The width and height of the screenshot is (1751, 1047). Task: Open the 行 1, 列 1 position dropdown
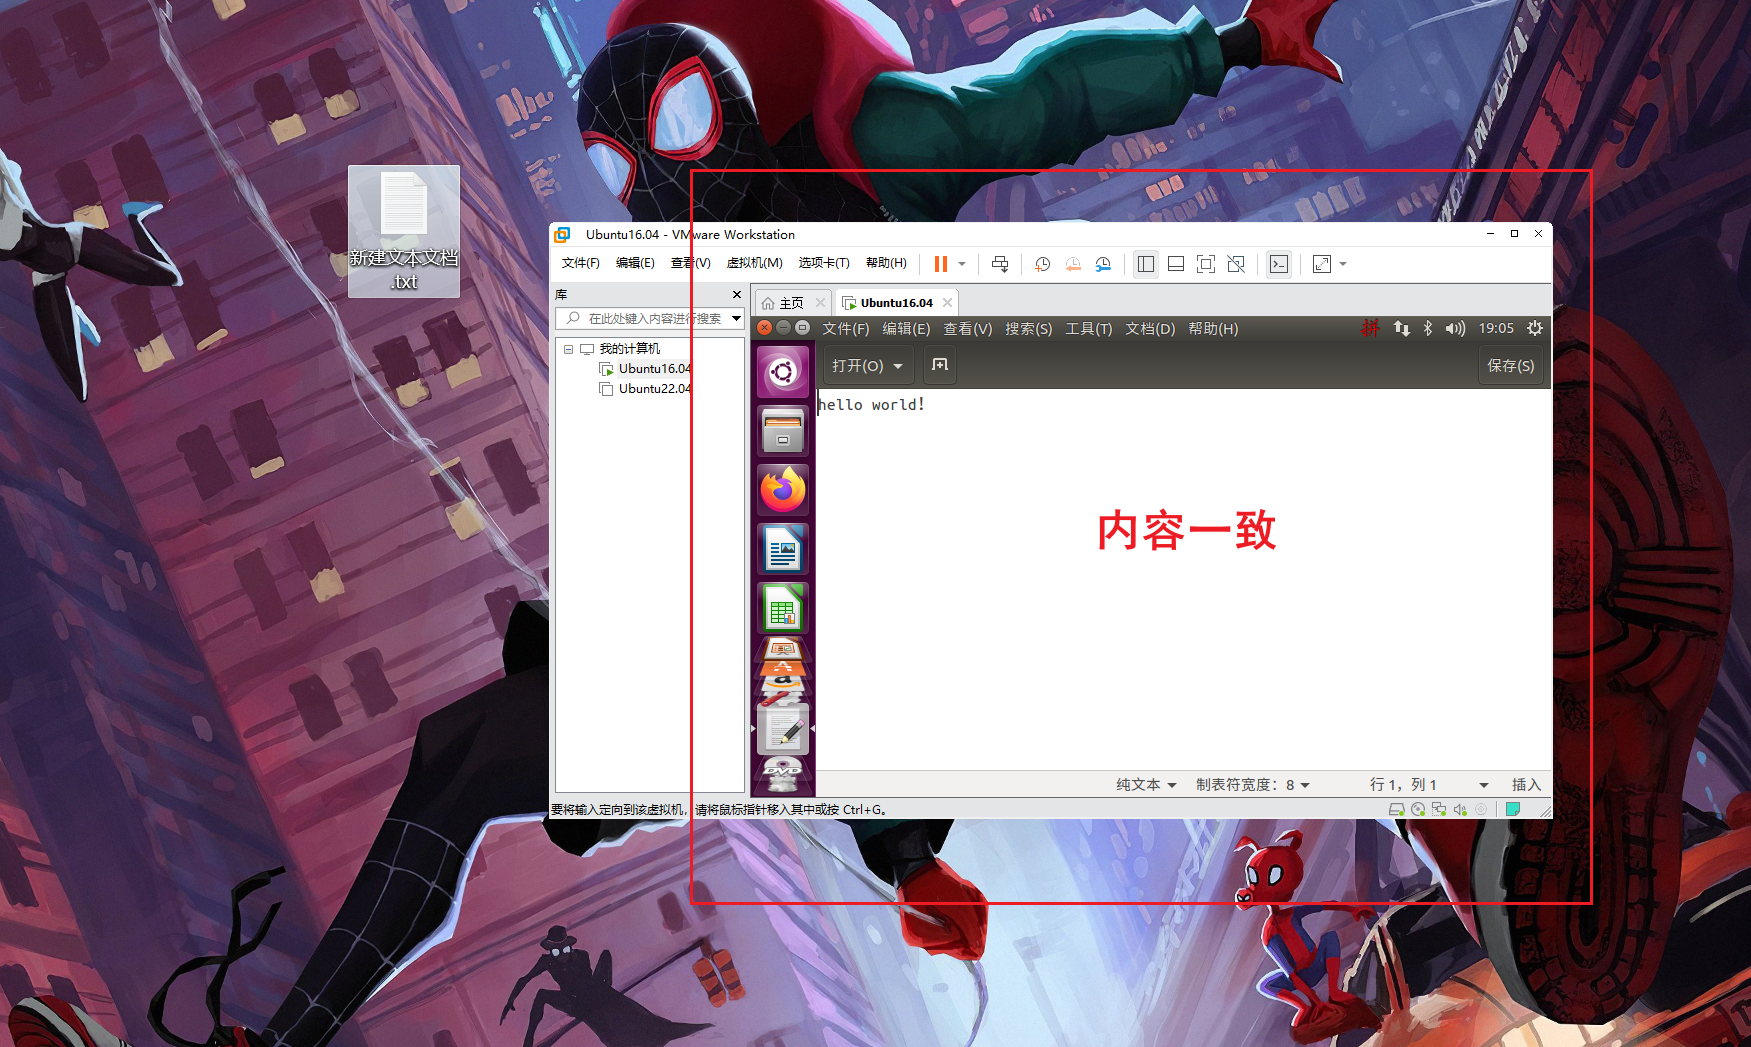click(x=1429, y=785)
